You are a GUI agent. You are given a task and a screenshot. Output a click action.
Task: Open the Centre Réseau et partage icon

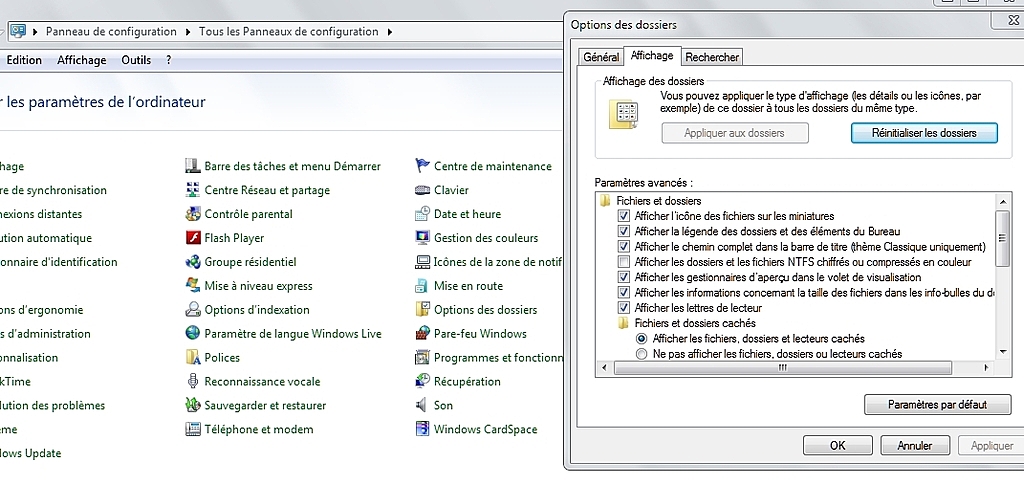tap(193, 190)
